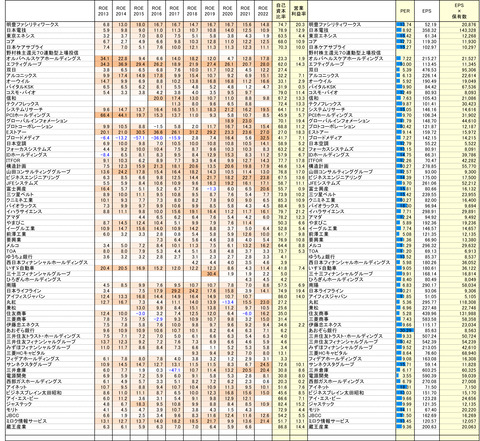Select the ROE 2021 column header
This screenshot has height=441, width=480.
click(x=245, y=11)
